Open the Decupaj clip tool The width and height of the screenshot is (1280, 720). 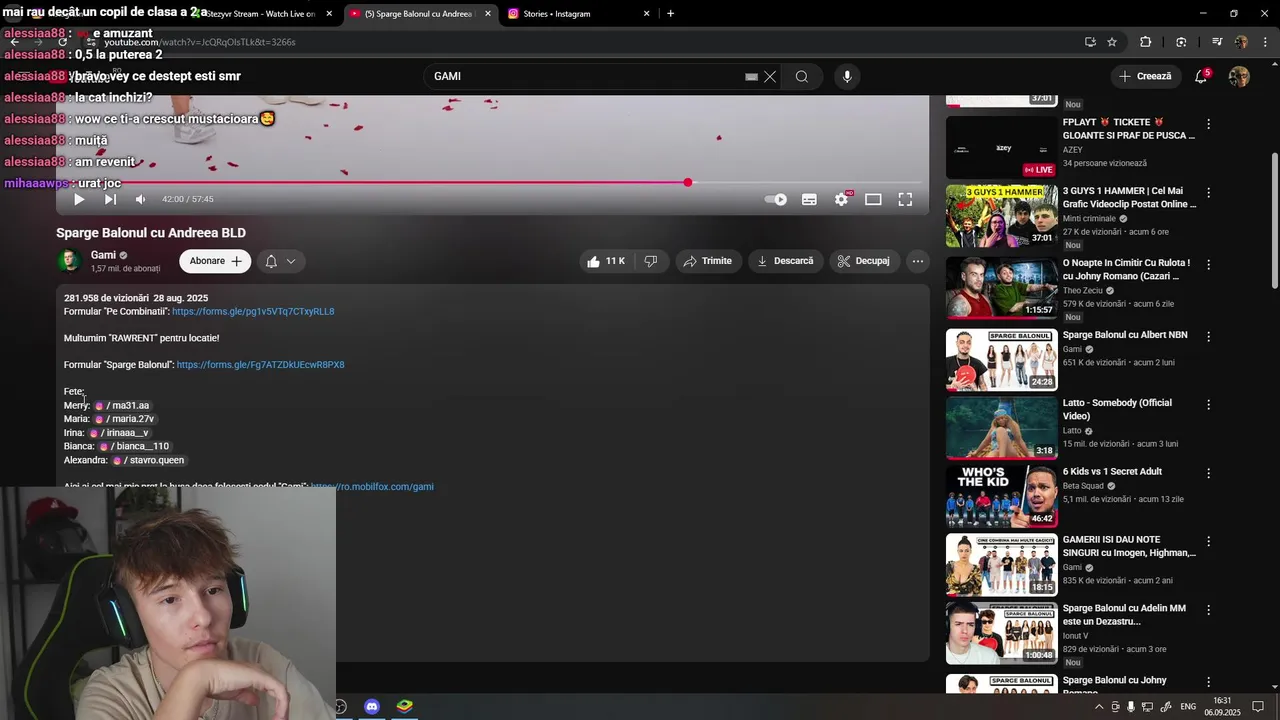[x=864, y=261]
